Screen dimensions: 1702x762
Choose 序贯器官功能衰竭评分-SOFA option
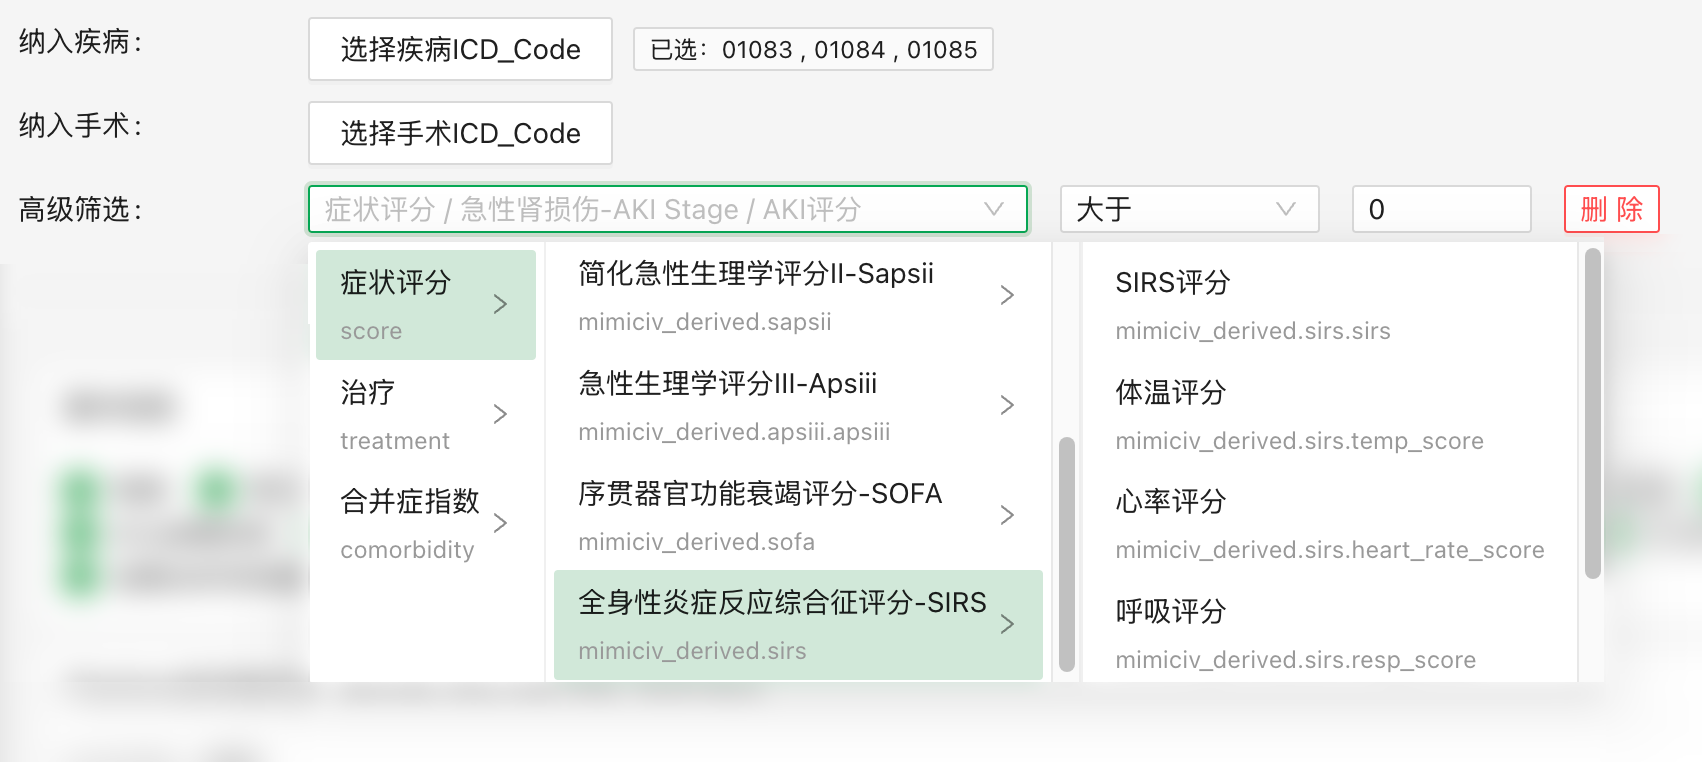point(760,515)
